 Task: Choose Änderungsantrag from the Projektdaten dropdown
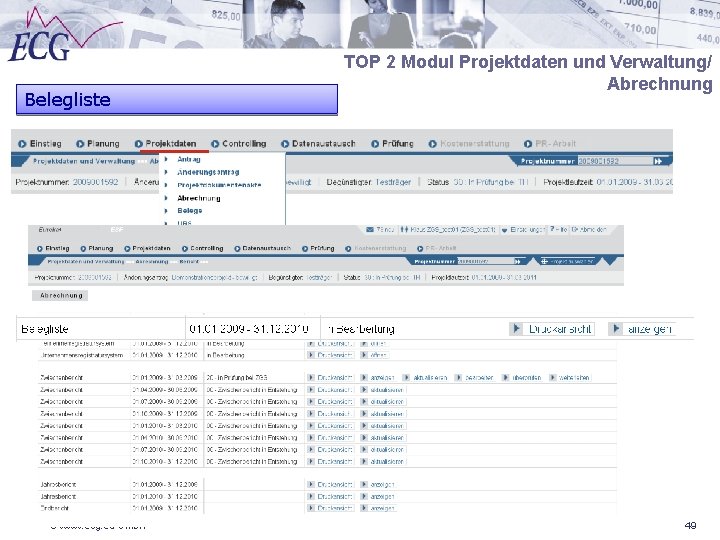click(208, 172)
